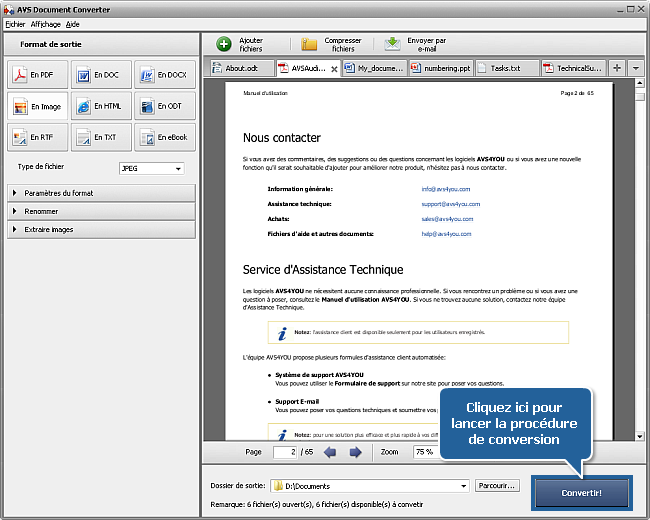
Task: Click the Convertir! button
Action: [x=582, y=493]
